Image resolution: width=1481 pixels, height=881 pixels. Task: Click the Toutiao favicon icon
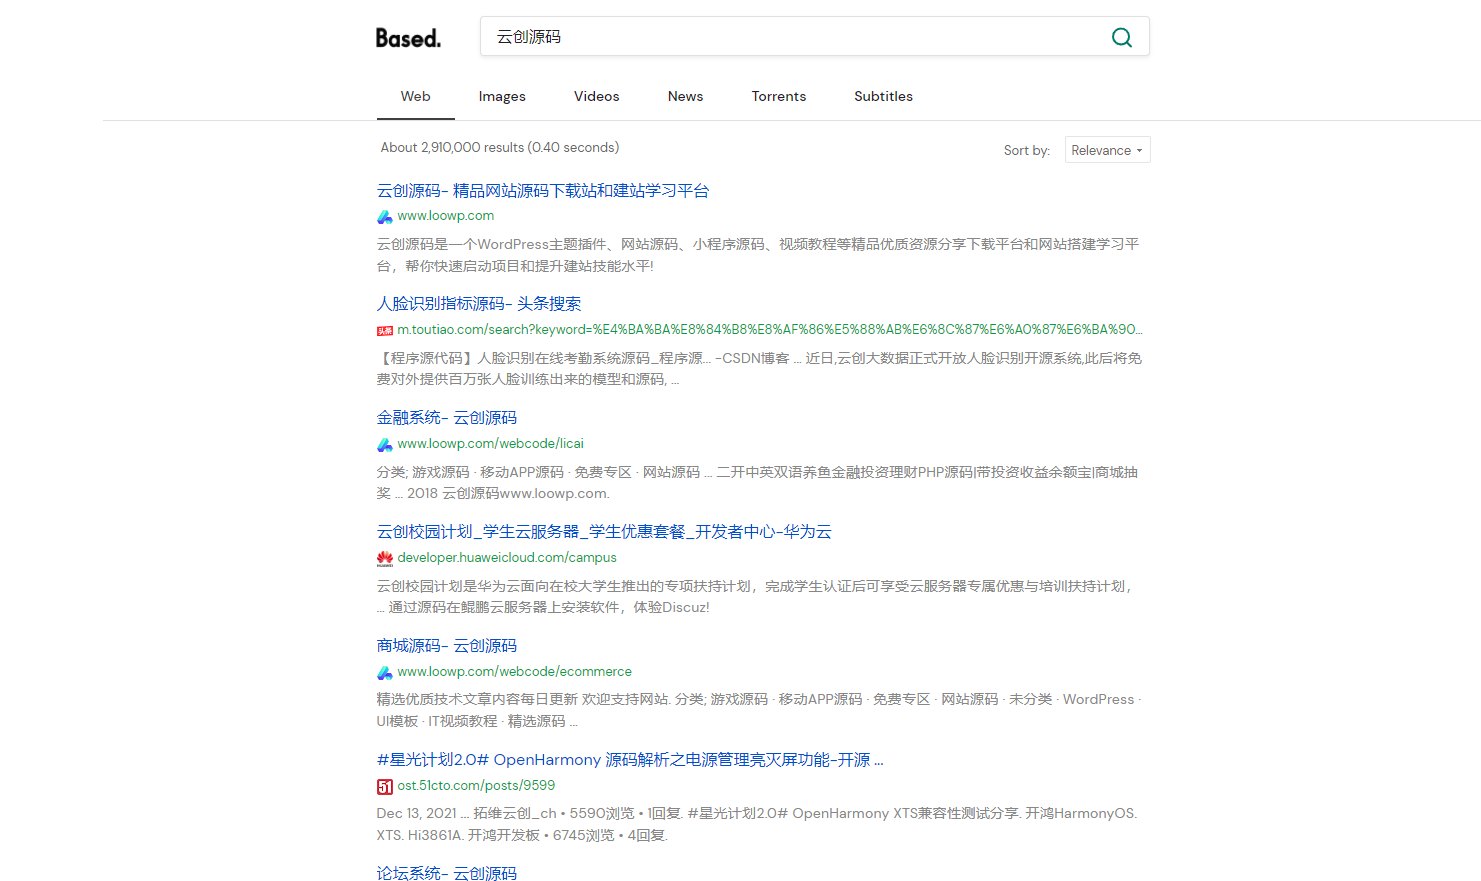(385, 330)
